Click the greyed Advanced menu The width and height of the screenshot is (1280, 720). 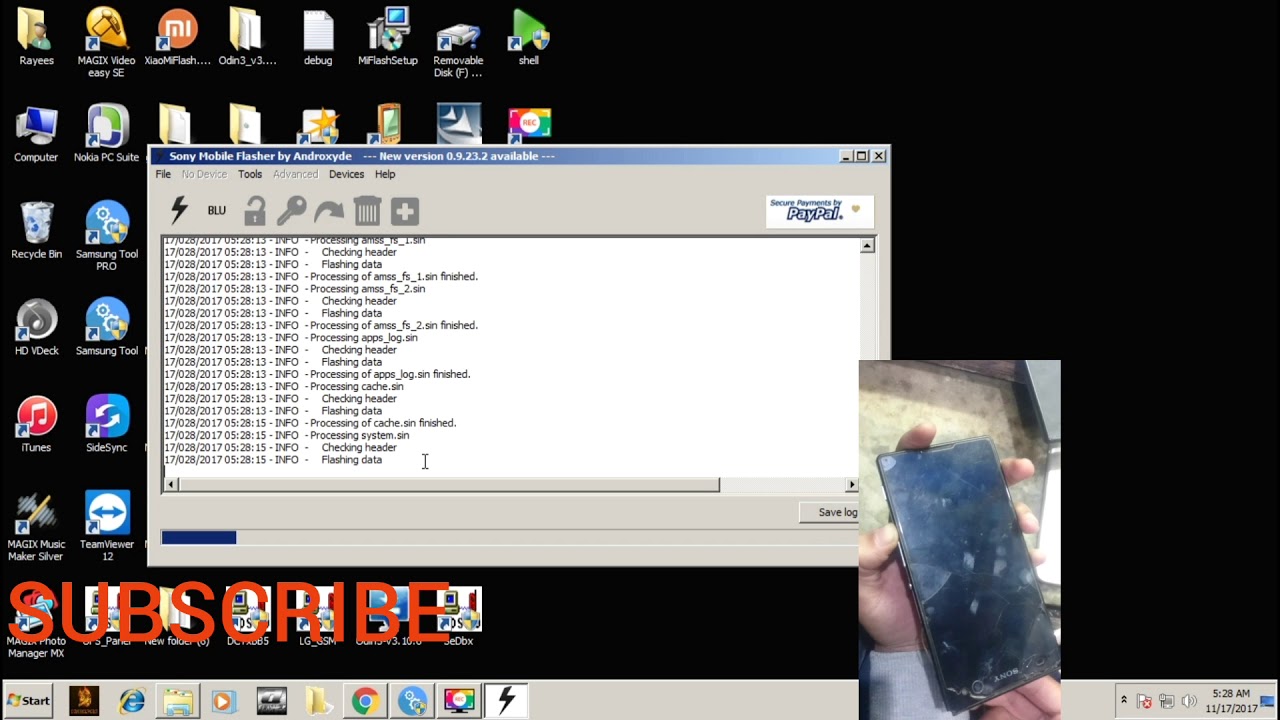pyautogui.click(x=295, y=174)
